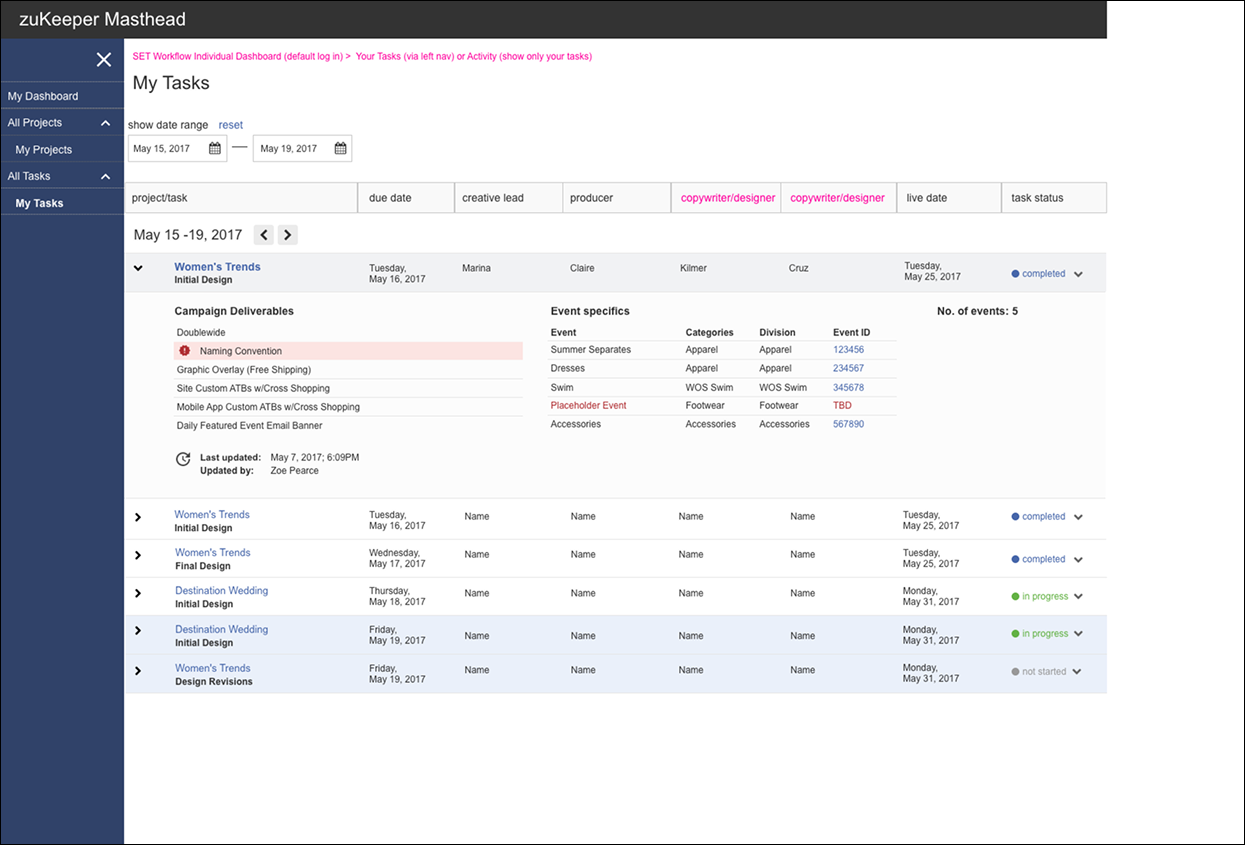The height and width of the screenshot is (845, 1245).
Task: Go to previous week with left arrow
Action: (264, 235)
